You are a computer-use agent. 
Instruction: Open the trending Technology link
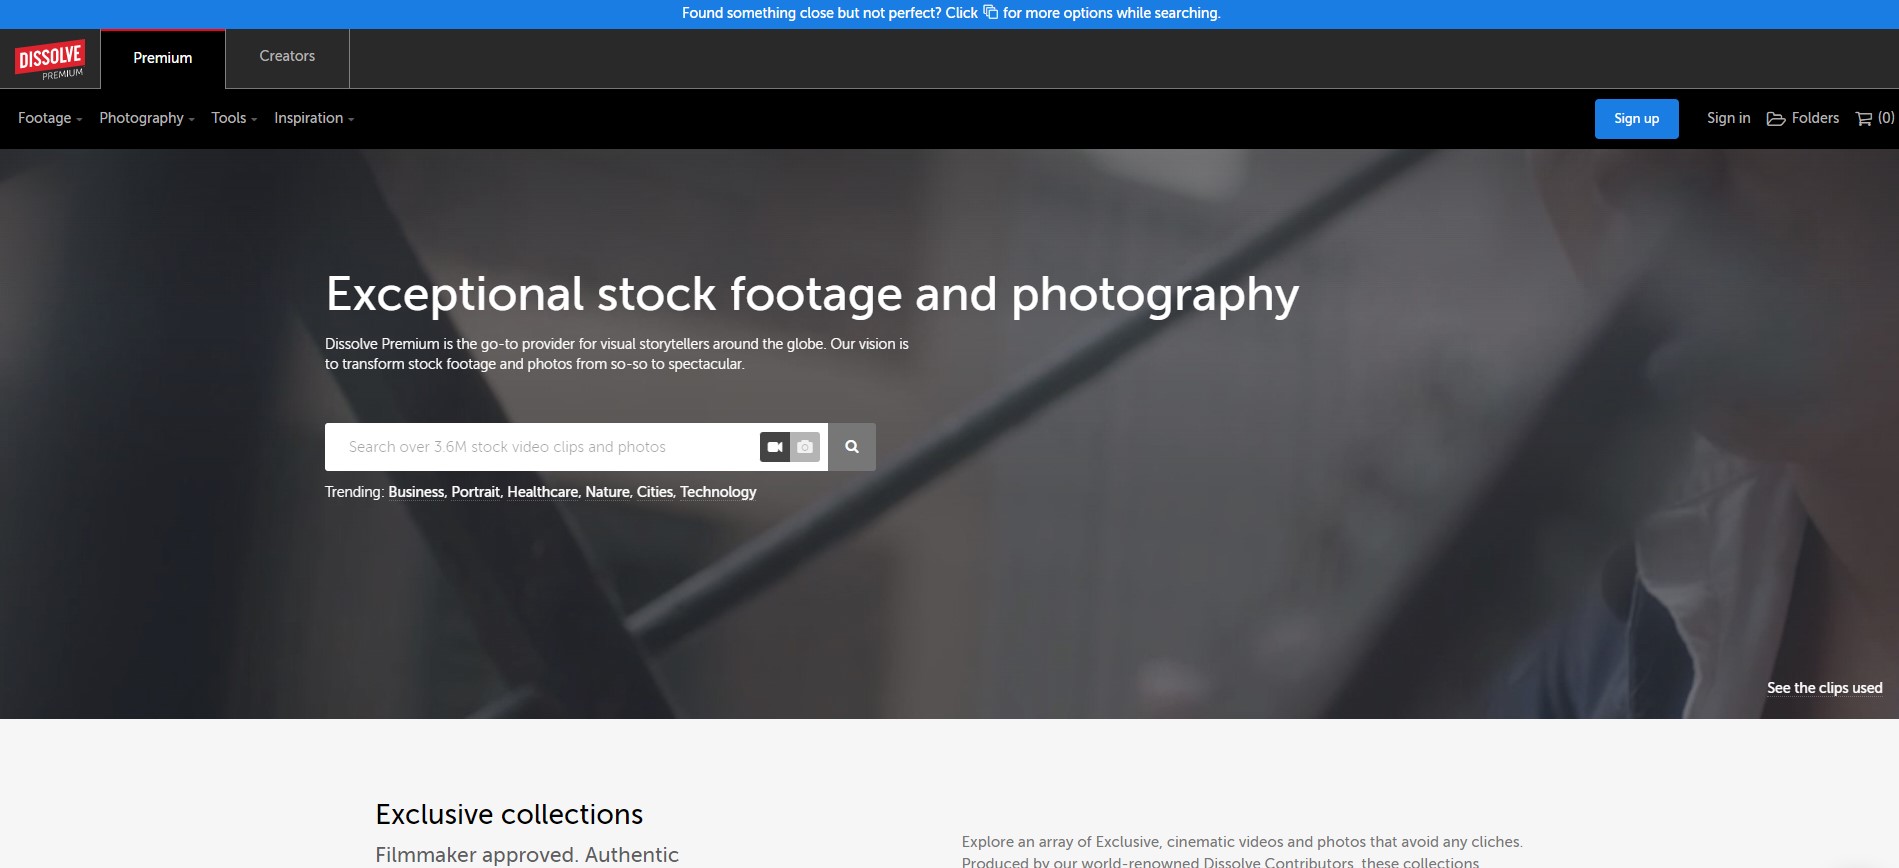tap(718, 492)
